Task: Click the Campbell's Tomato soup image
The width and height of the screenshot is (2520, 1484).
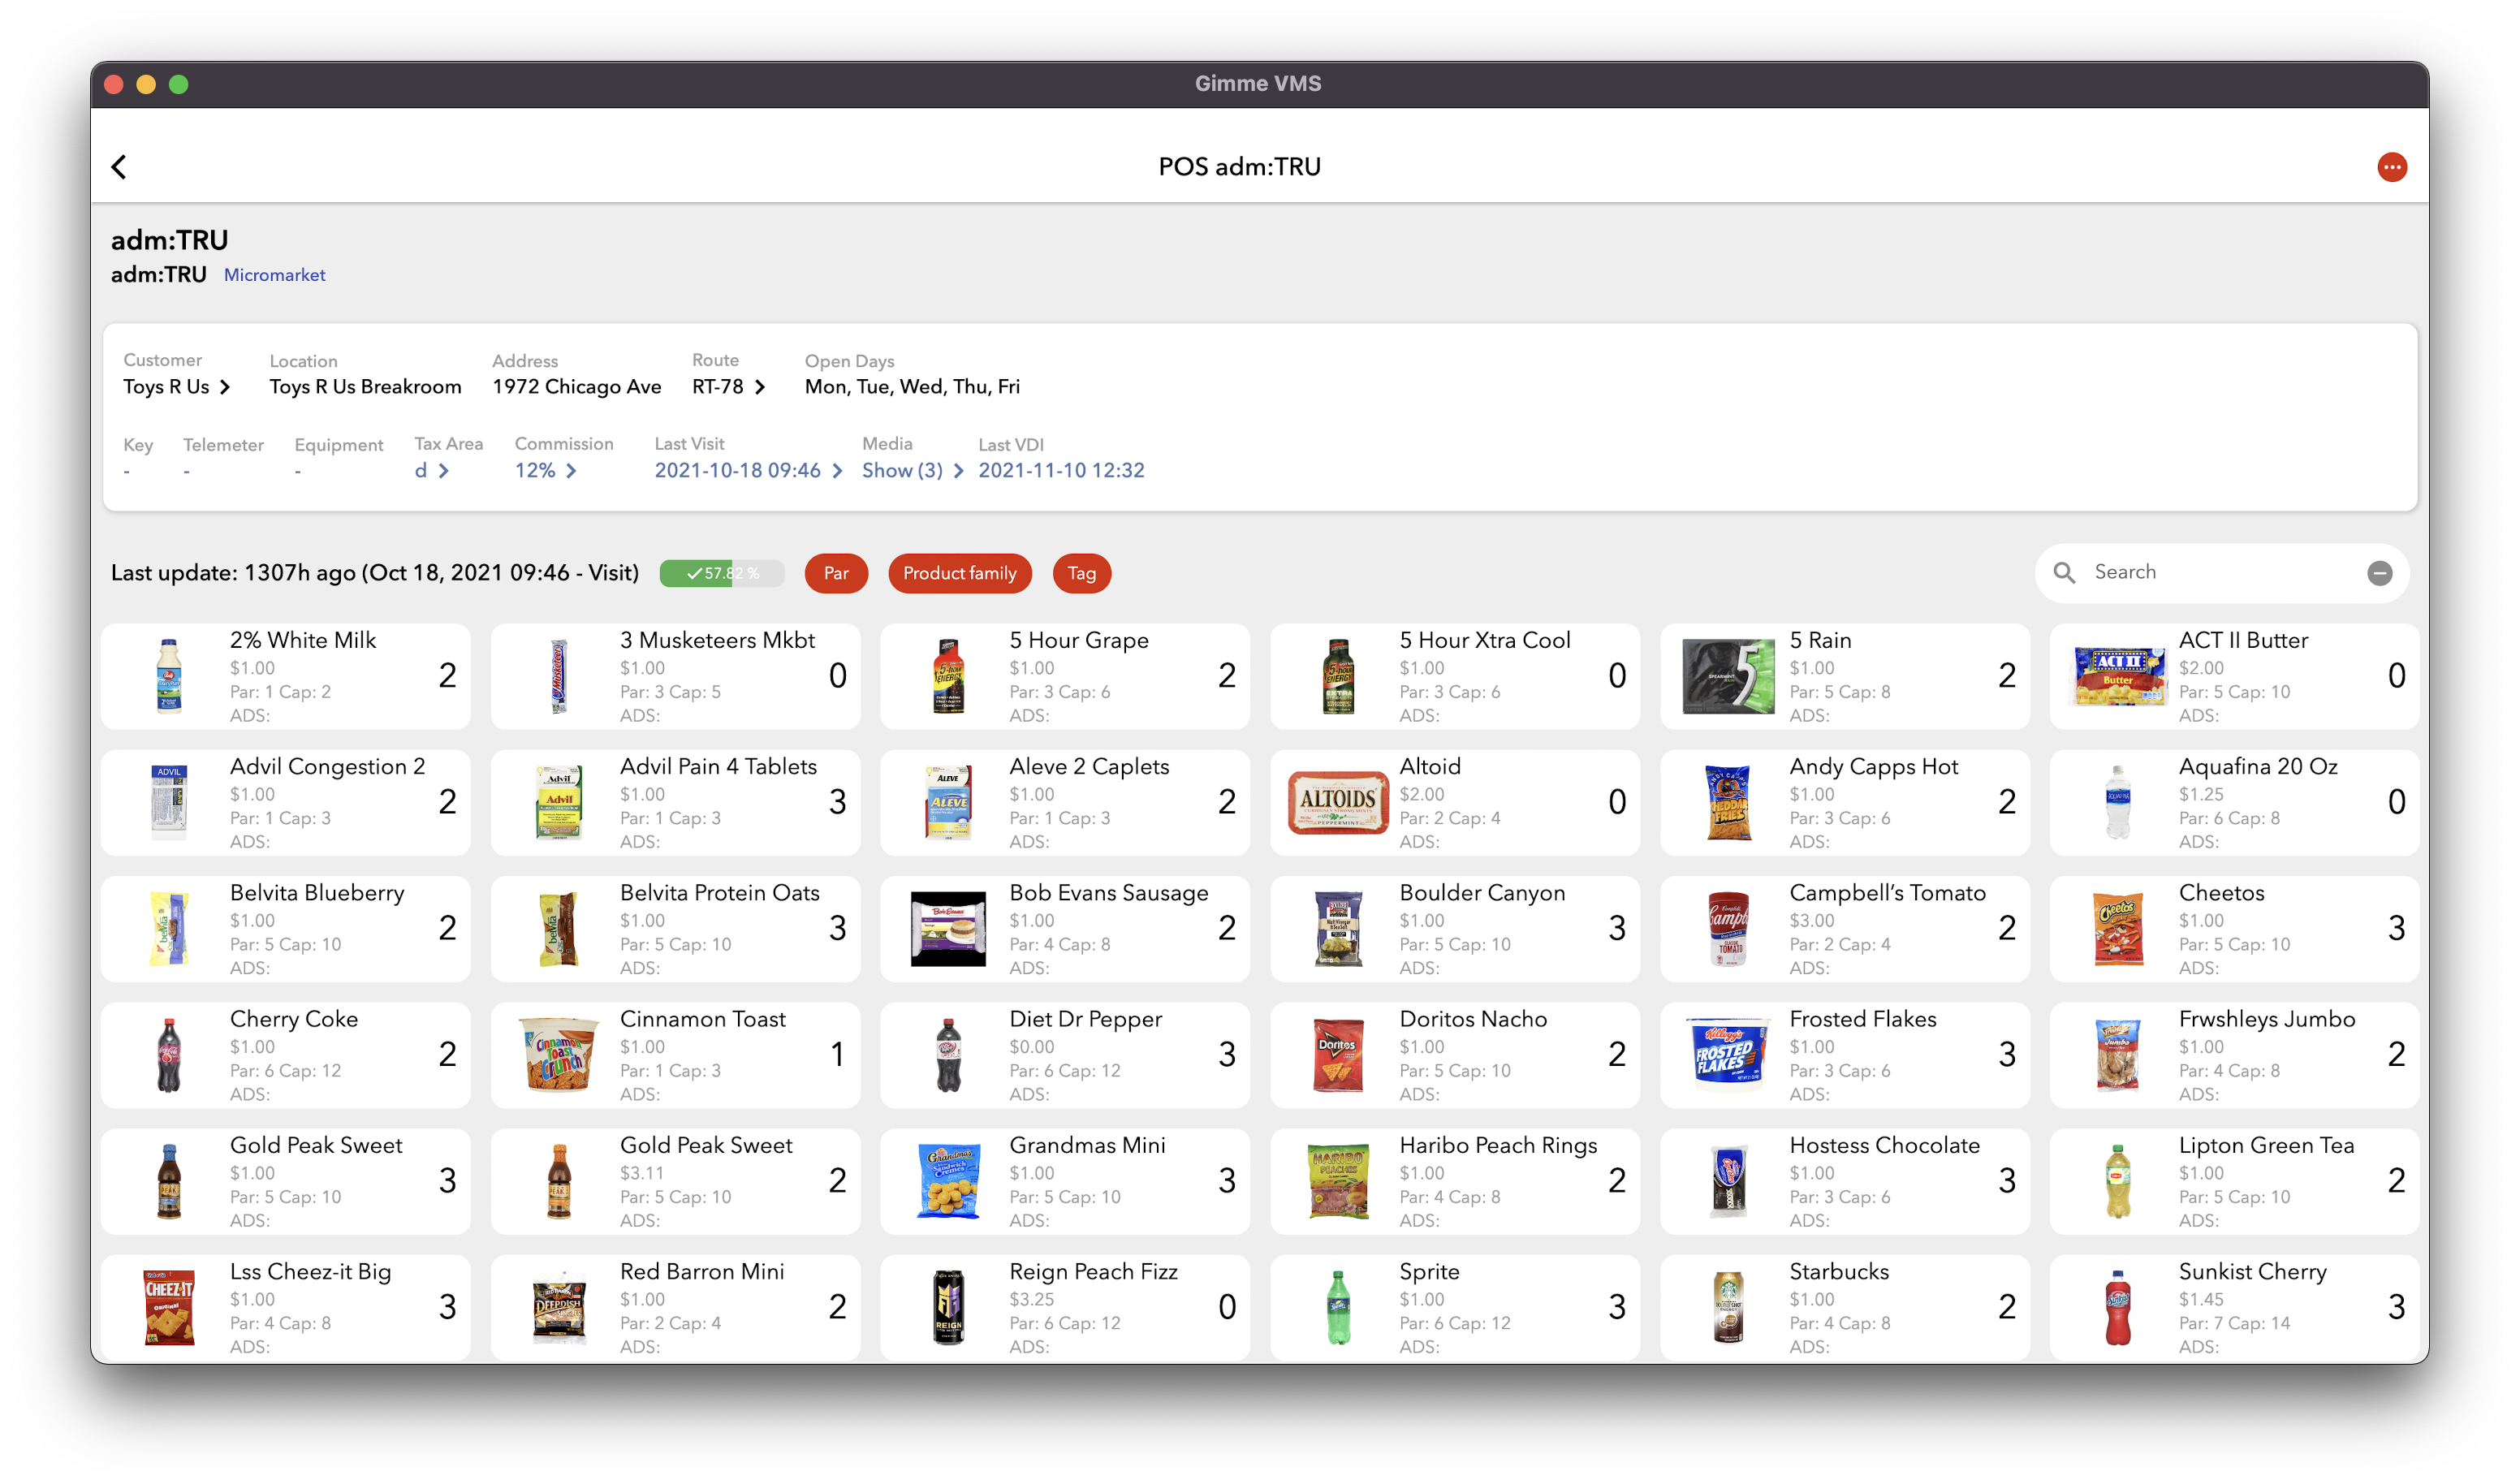Action: (x=1728, y=928)
